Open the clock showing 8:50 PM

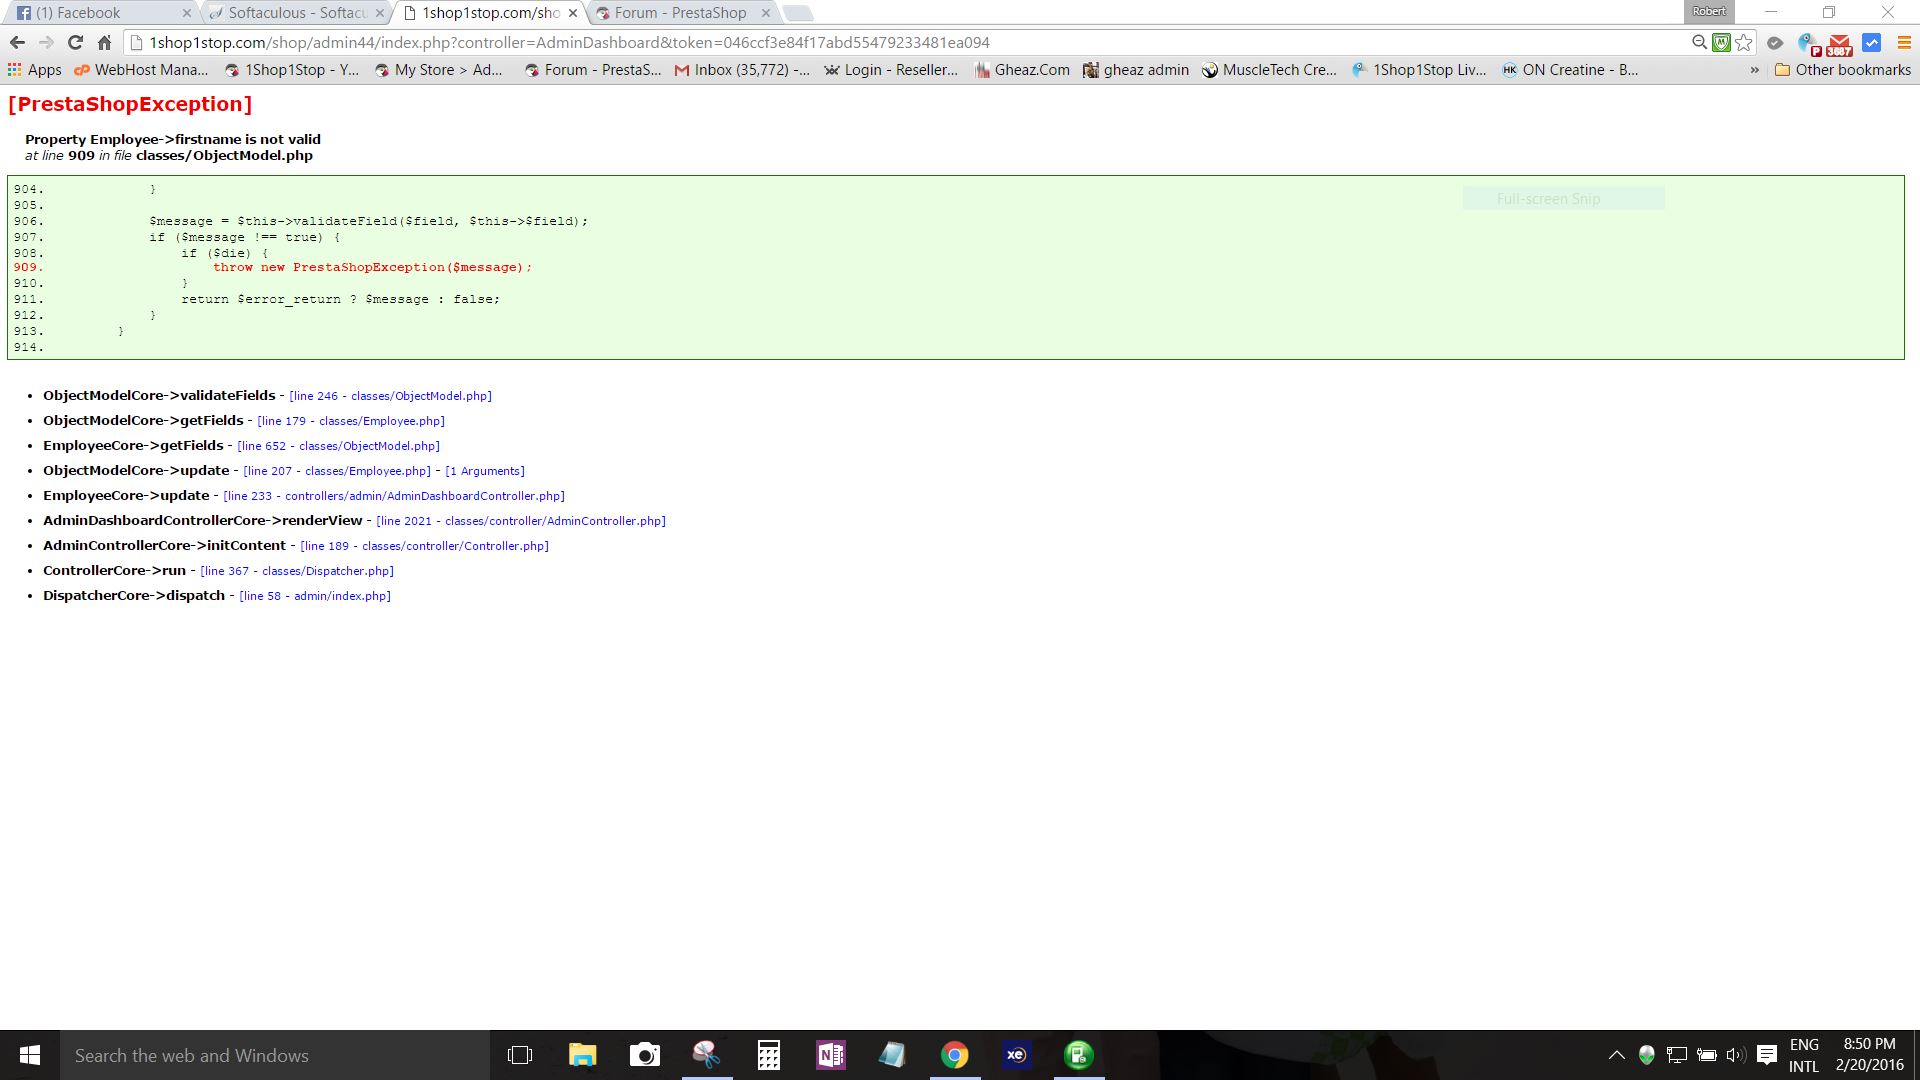(x=1870, y=1055)
